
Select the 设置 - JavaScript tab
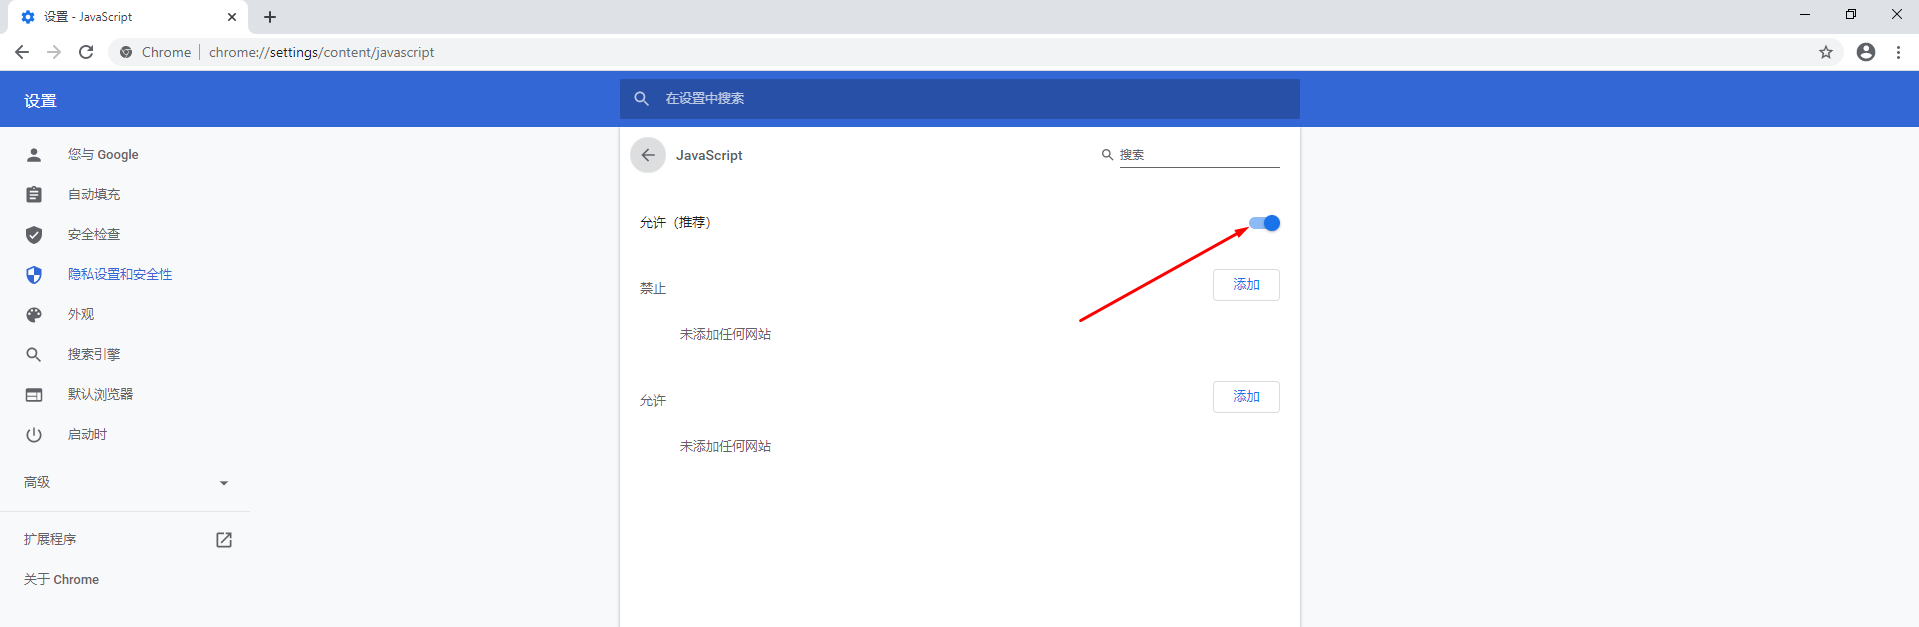click(x=127, y=17)
